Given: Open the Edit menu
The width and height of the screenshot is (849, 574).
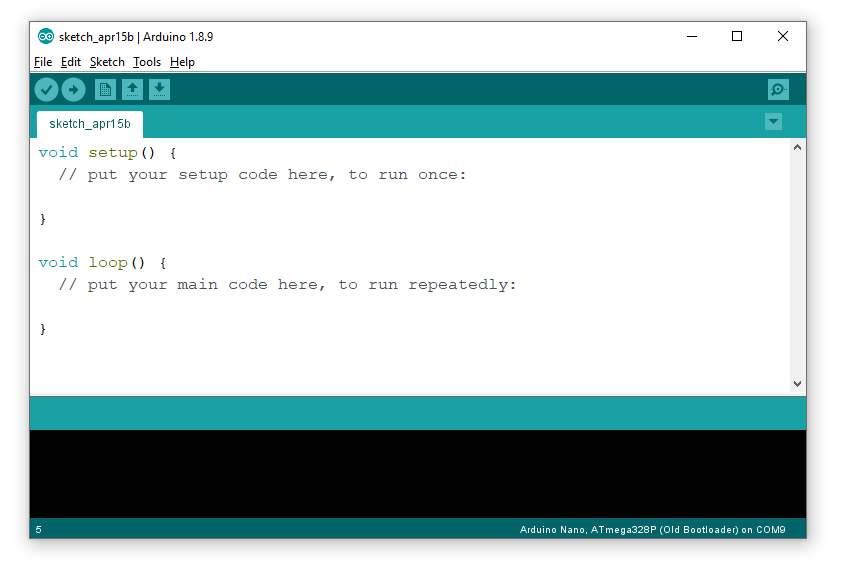Looking at the screenshot, I should point(70,62).
